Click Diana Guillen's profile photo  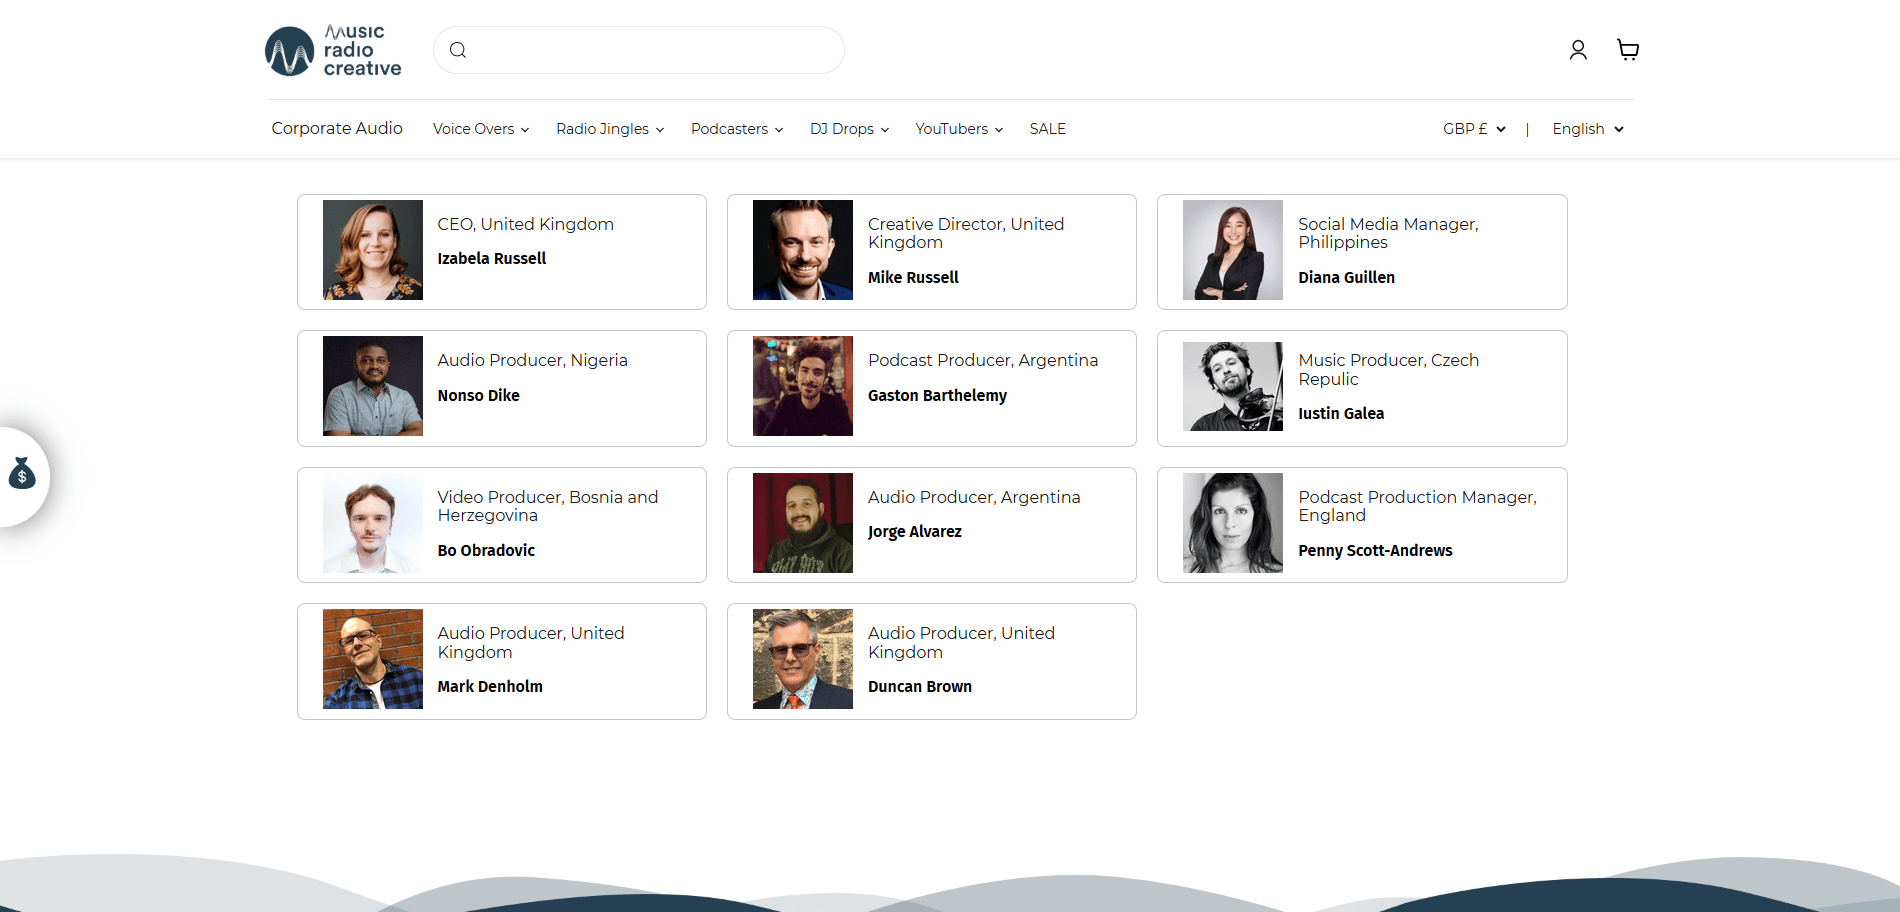(1233, 250)
